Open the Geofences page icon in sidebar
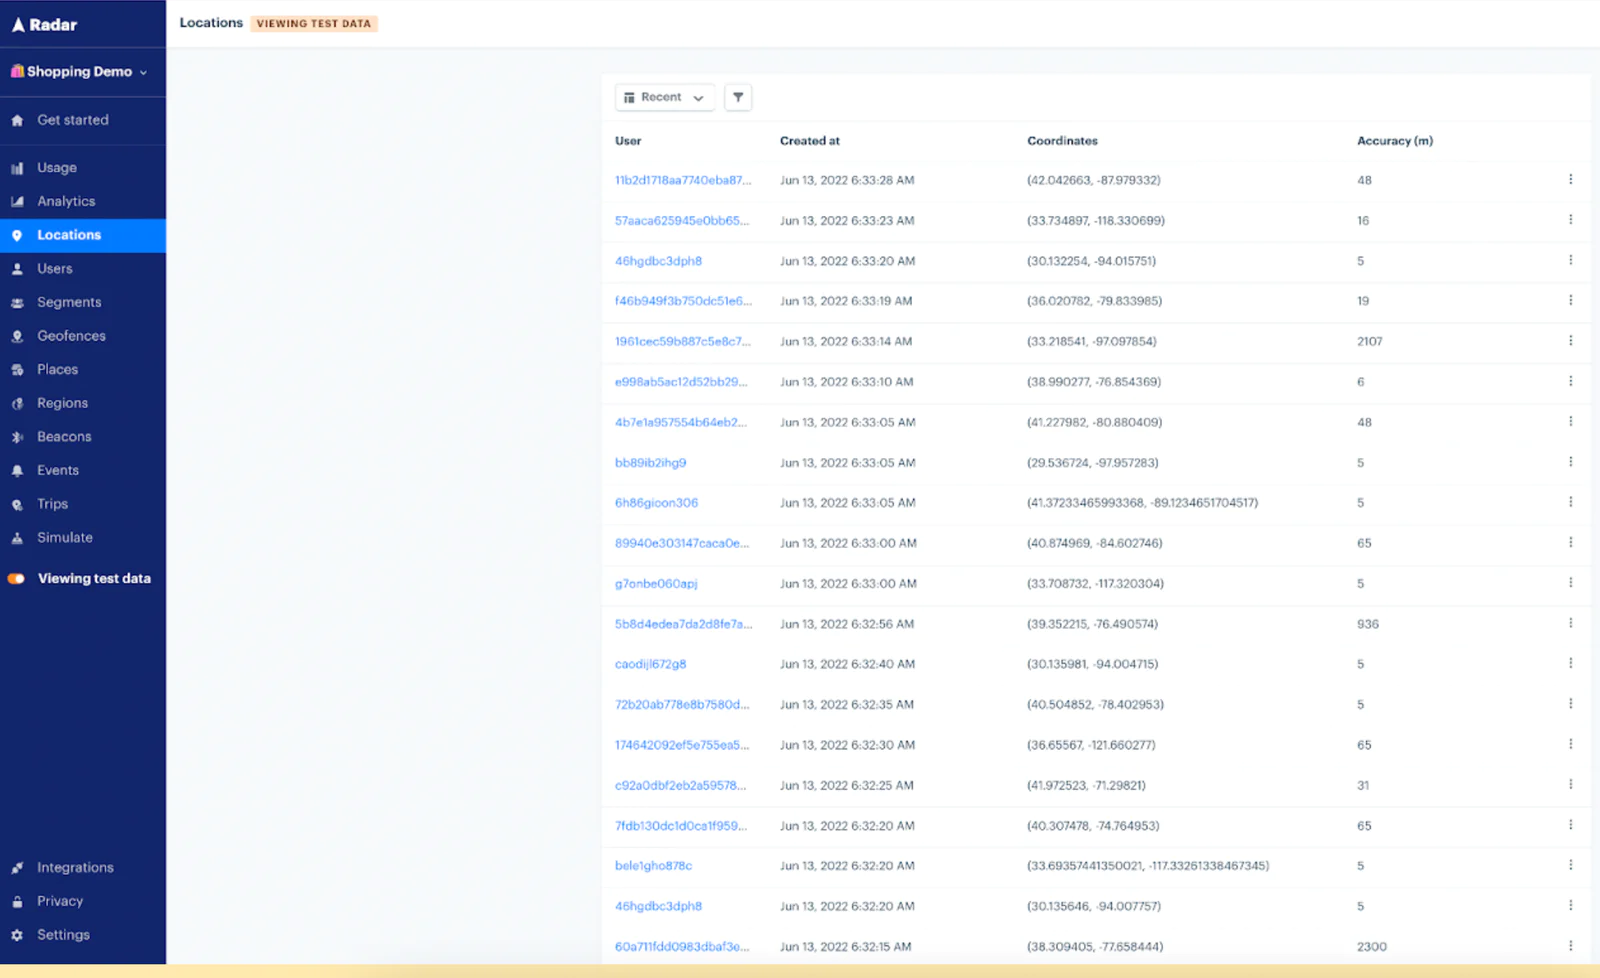This screenshot has width=1600, height=978. [x=17, y=337]
